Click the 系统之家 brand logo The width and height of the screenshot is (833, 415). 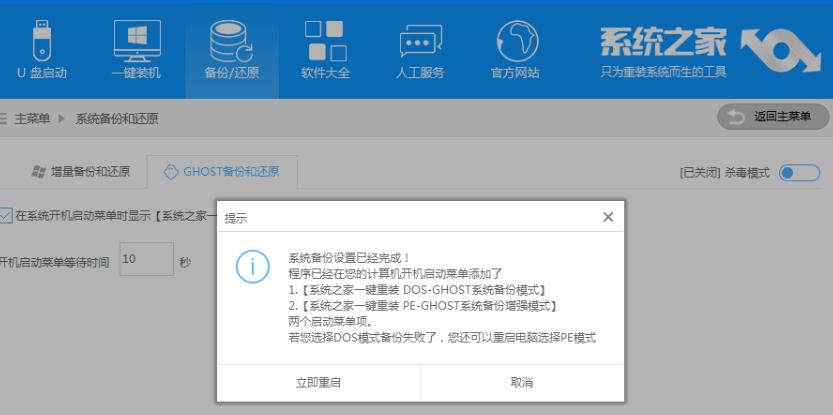click(x=663, y=43)
